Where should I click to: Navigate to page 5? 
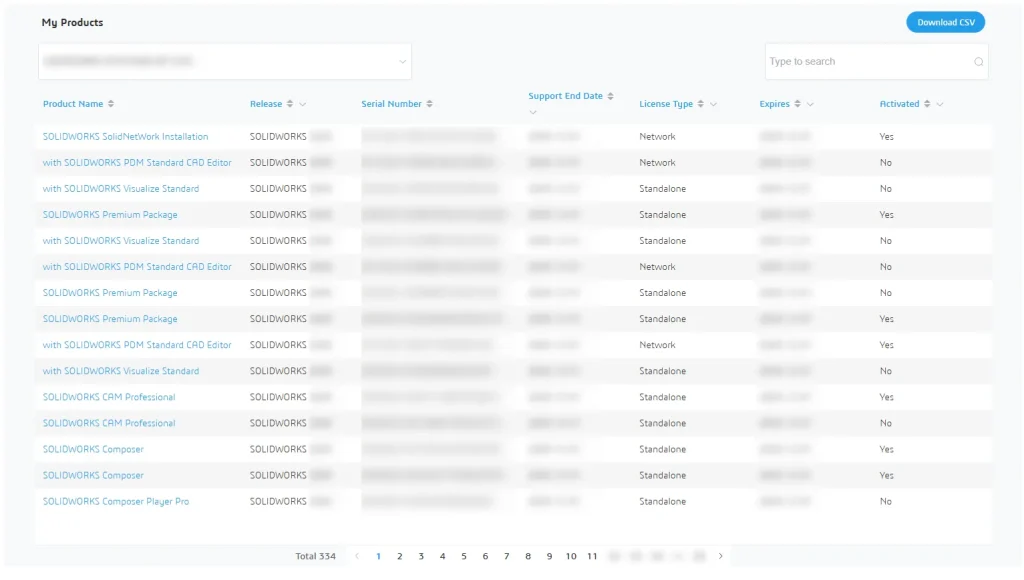[464, 556]
